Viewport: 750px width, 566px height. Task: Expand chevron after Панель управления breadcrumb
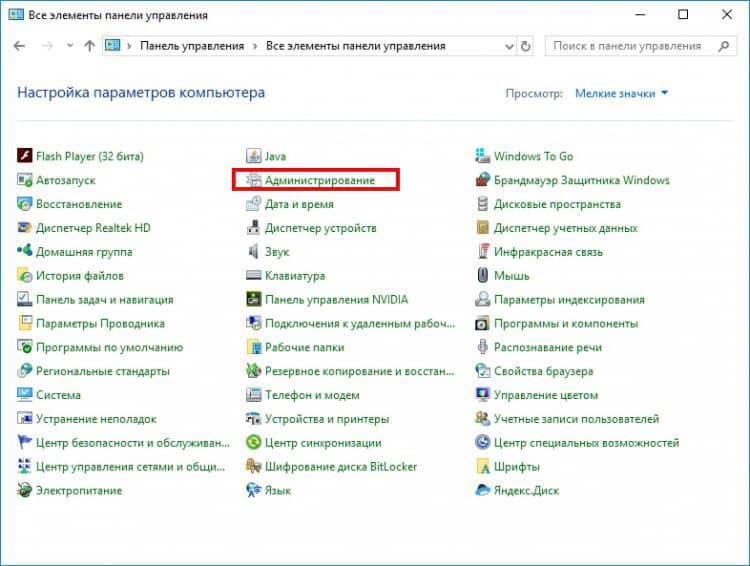[255, 46]
